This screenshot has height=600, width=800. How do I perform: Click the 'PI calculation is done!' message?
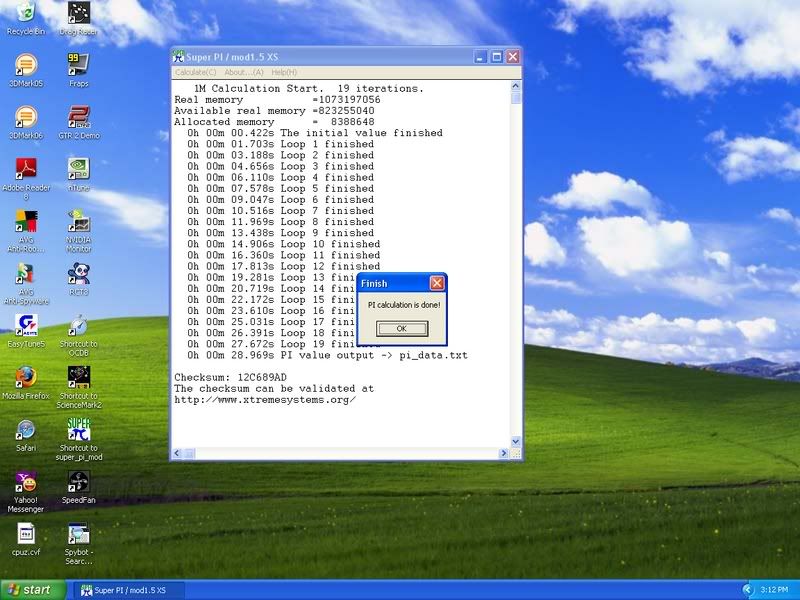click(x=404, y=305)
